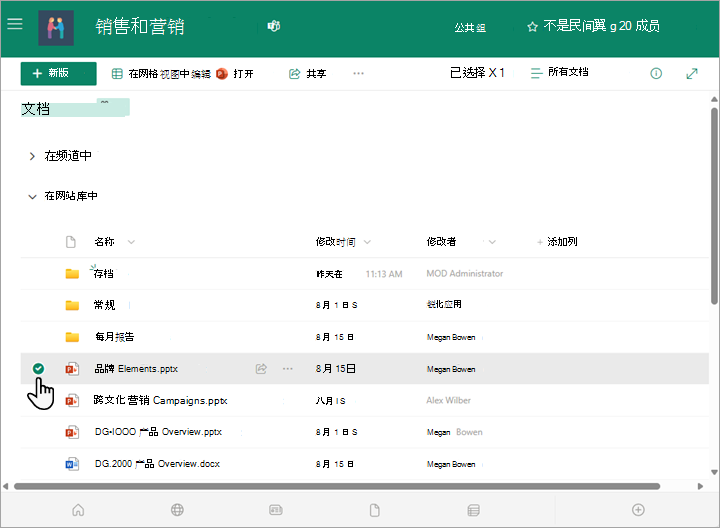Share the 品牌 Elements.pptx row icon
720x528 pixels.
[261, 369]
